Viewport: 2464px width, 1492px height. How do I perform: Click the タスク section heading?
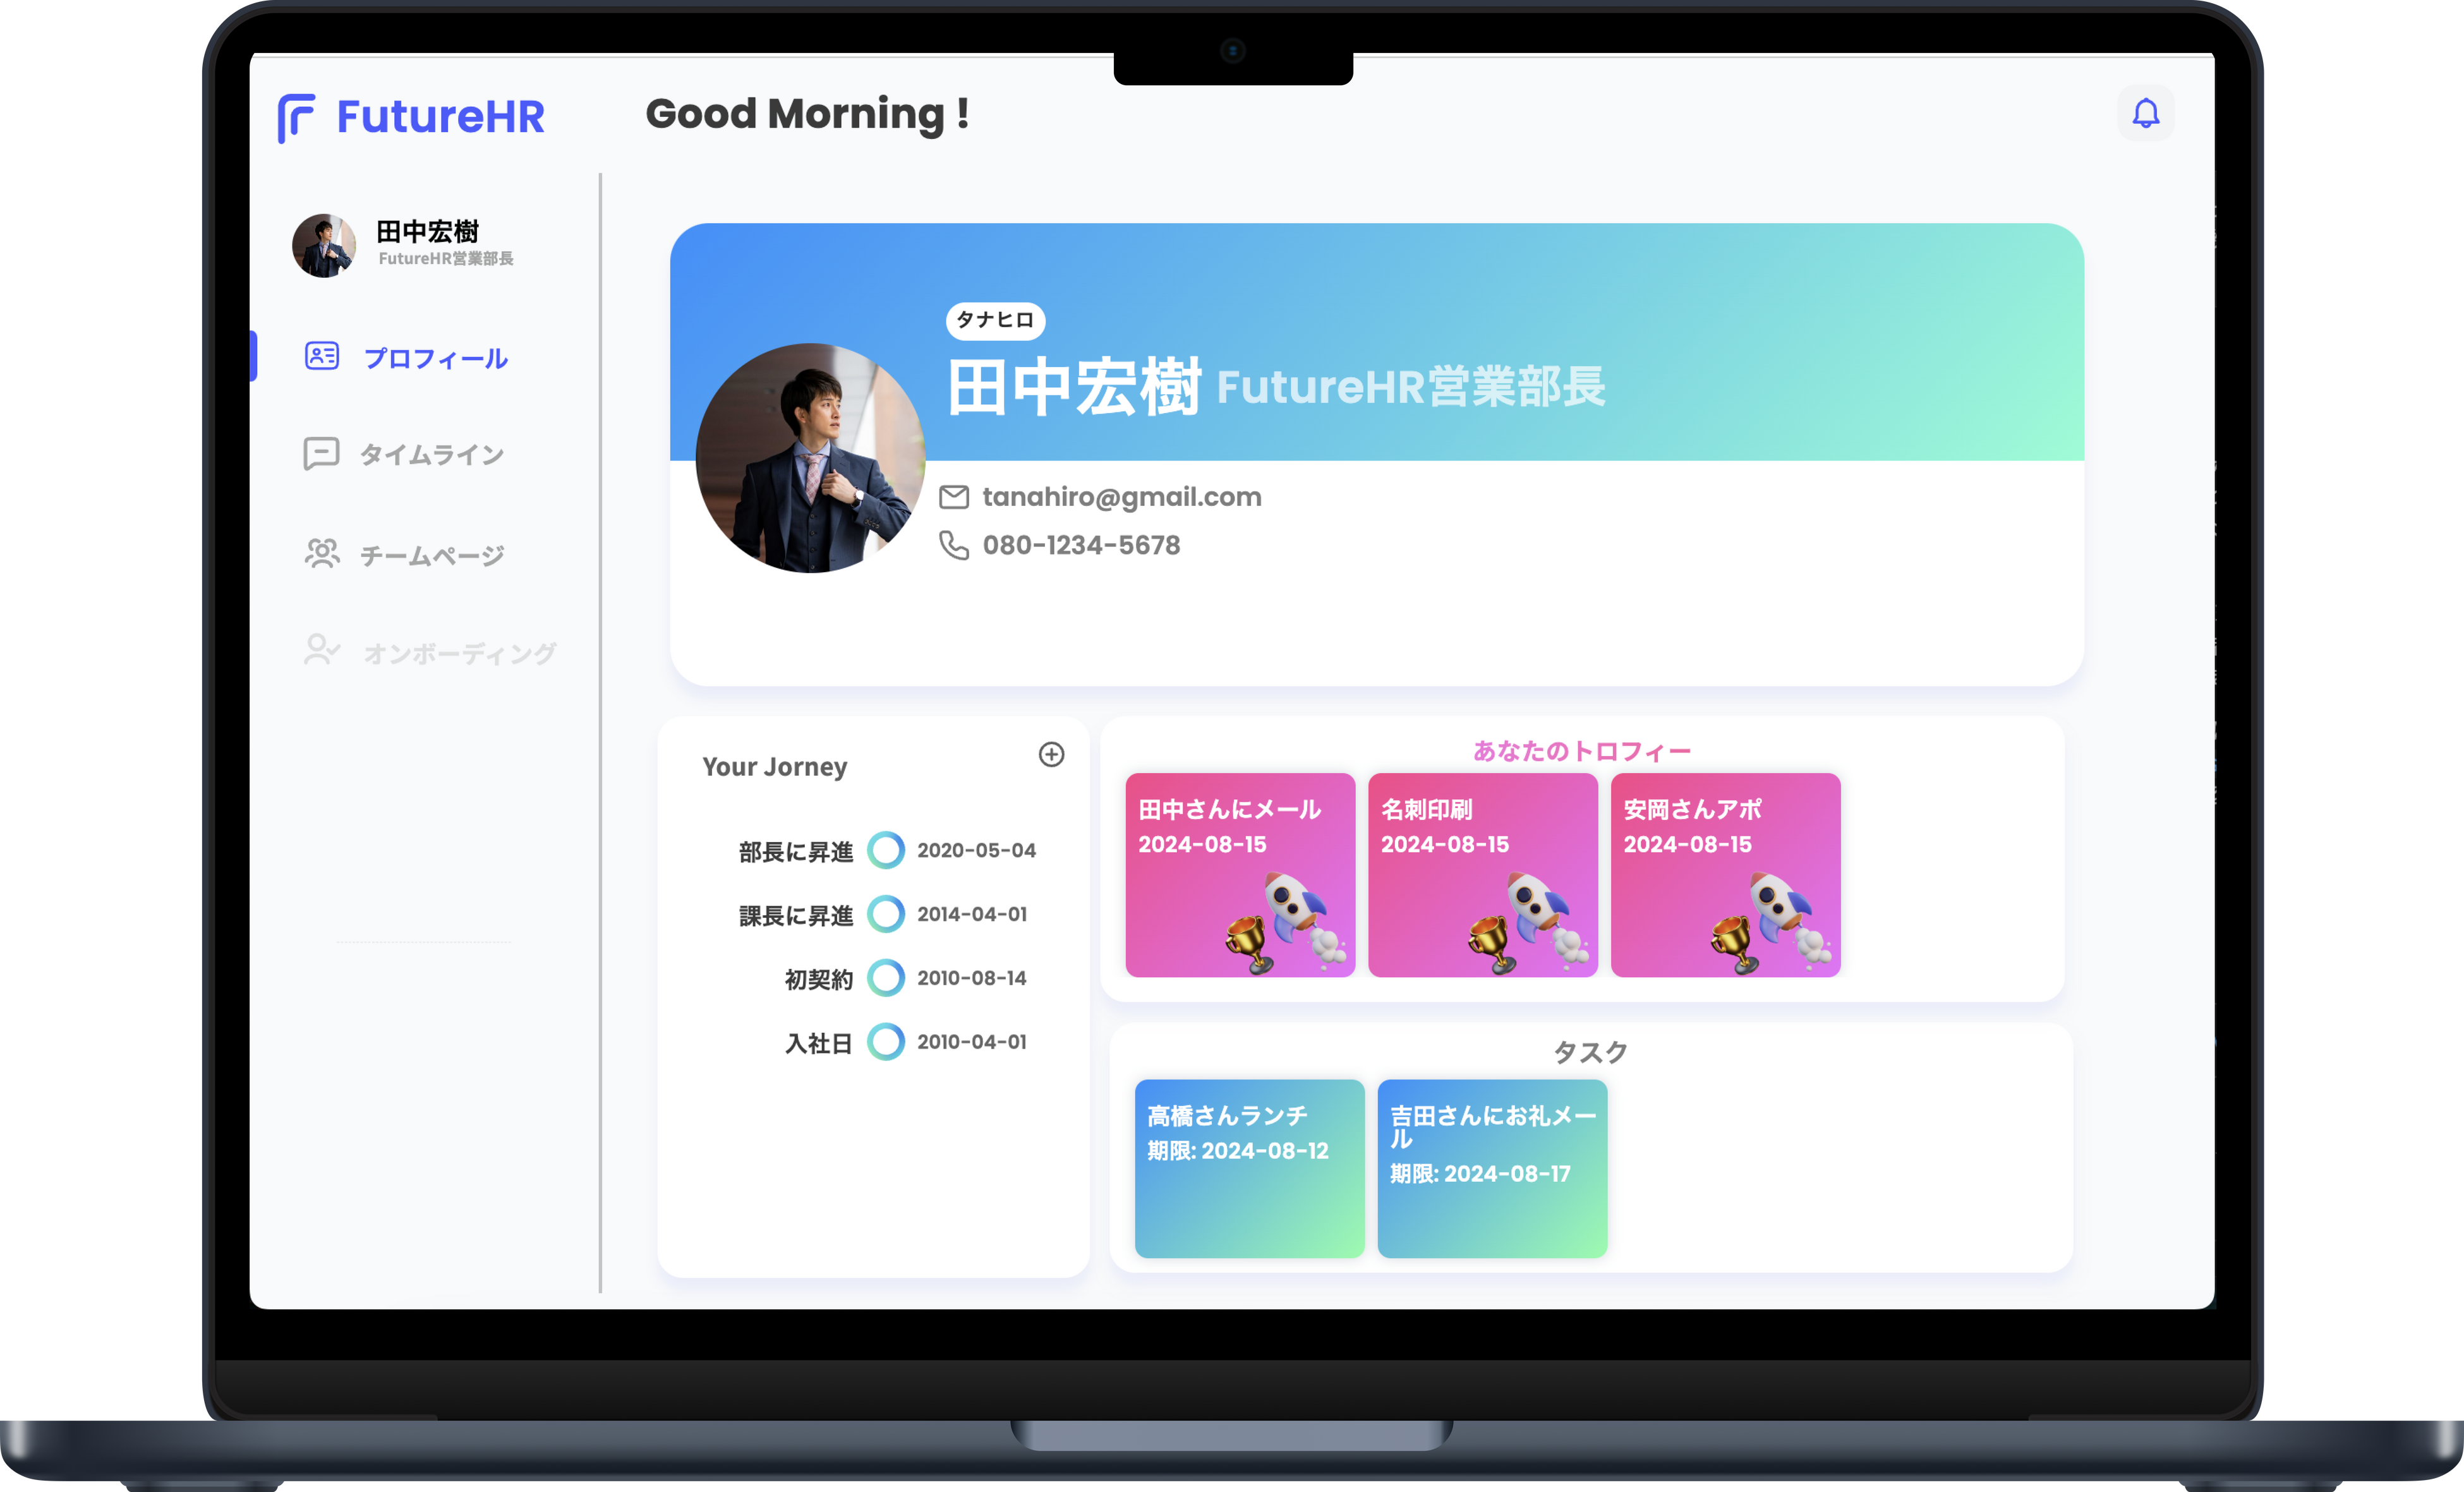1591,1052
